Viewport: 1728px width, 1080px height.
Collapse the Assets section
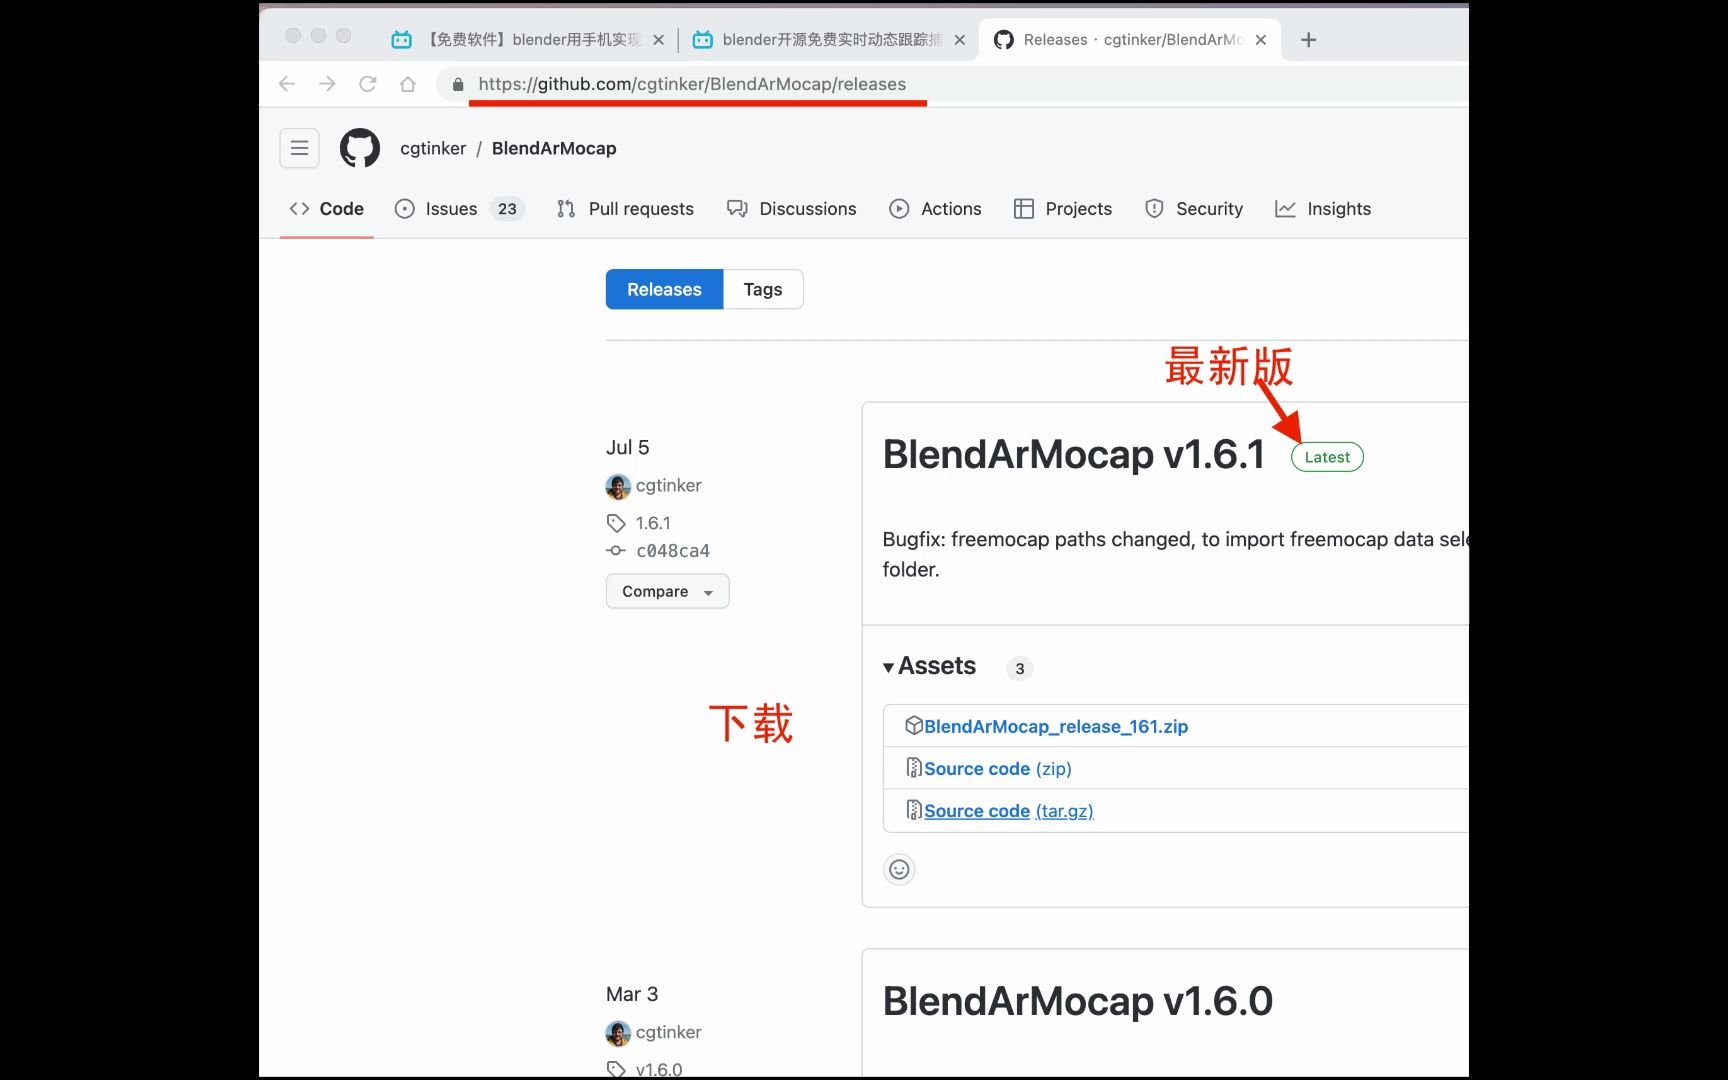coord(888,667)
